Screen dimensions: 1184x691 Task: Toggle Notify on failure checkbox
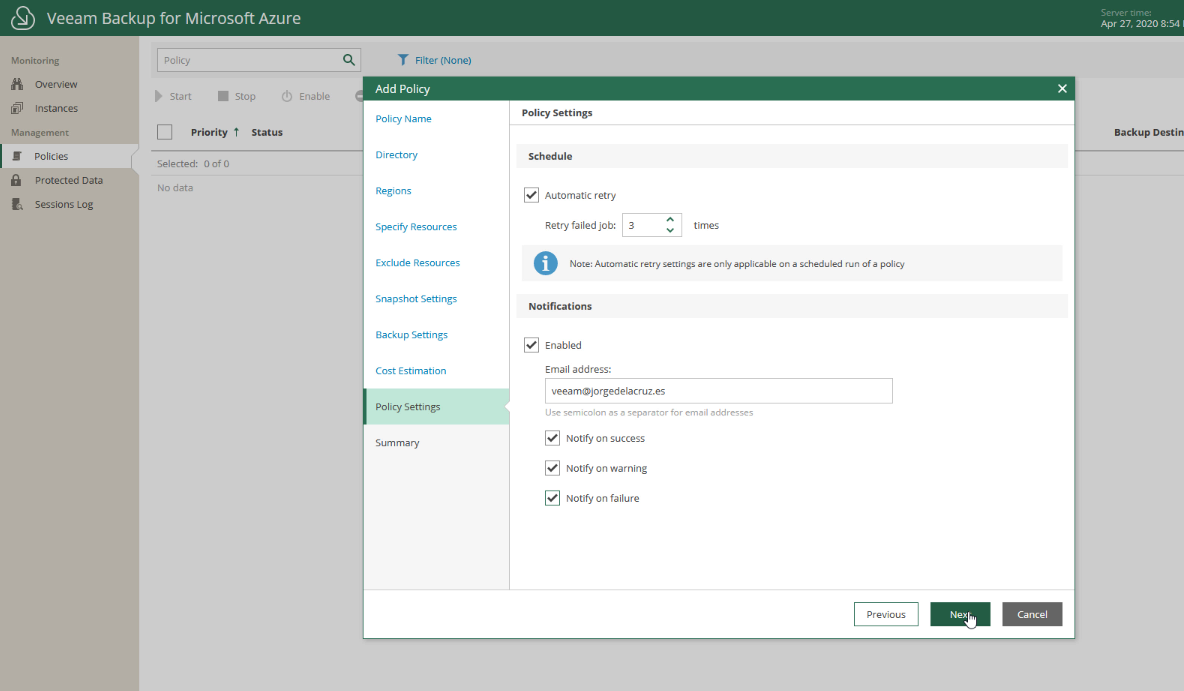553,498
